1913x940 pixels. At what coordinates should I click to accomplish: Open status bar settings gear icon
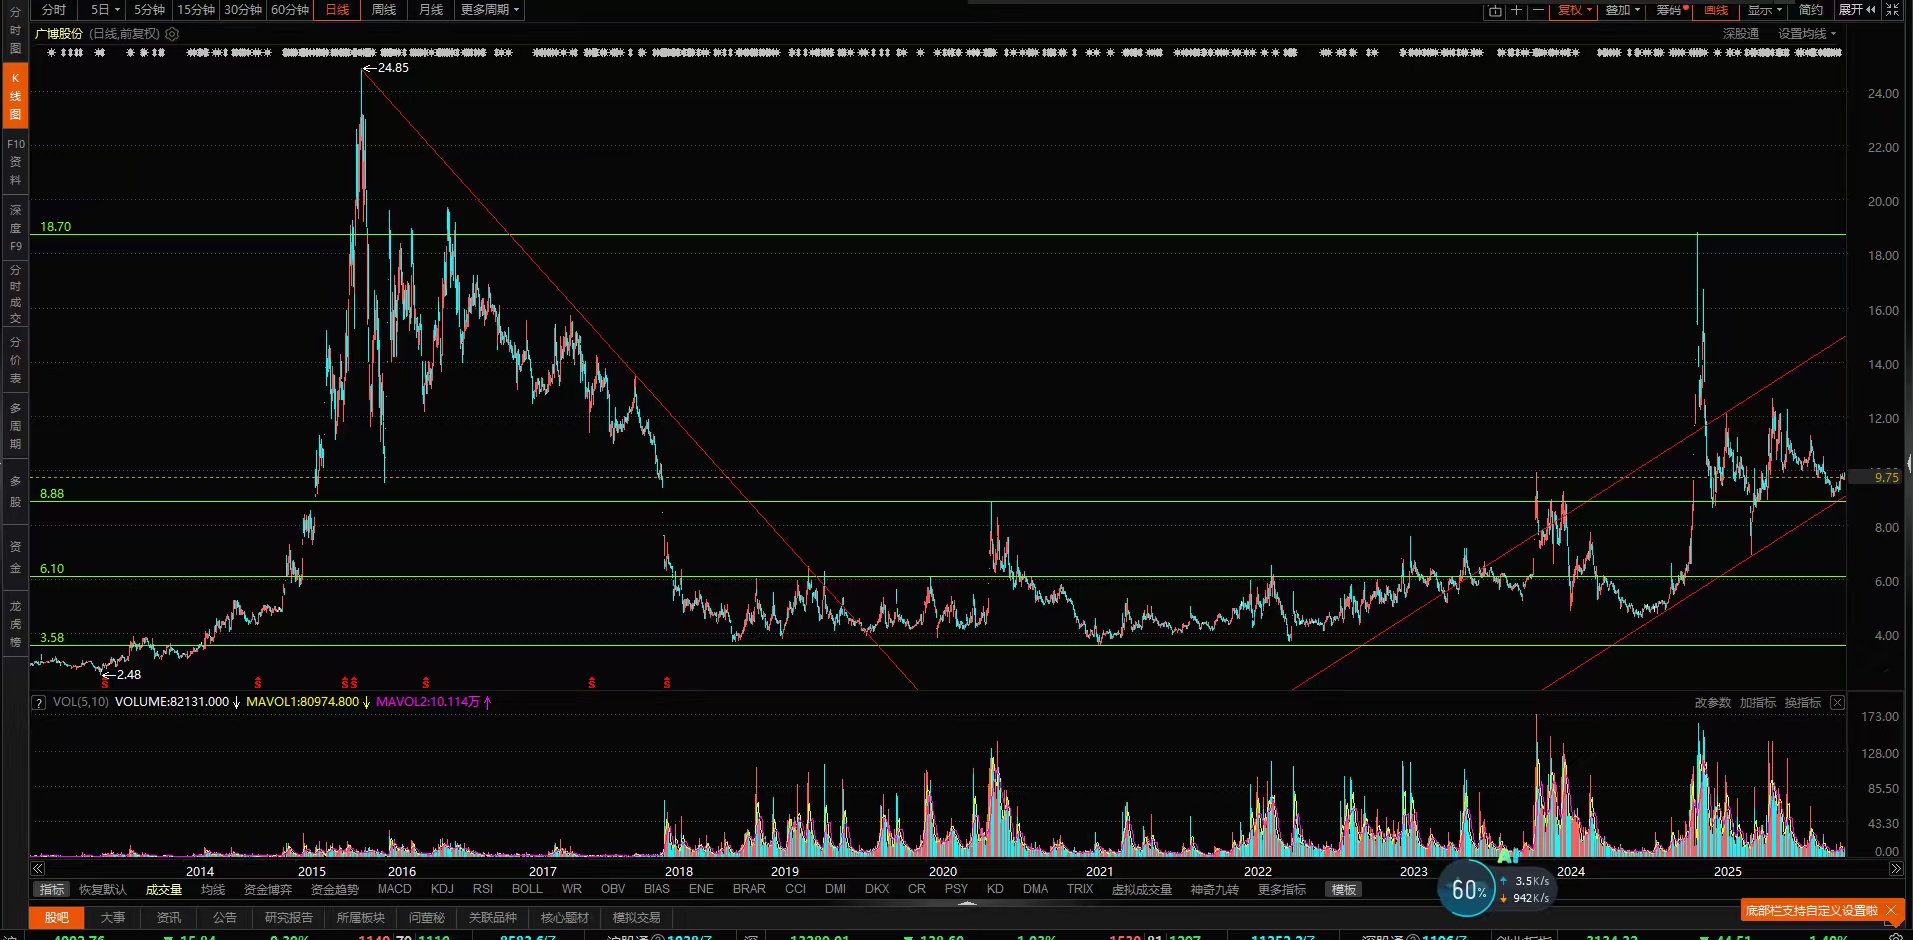pyautogui.click(x=1895, y=937)
